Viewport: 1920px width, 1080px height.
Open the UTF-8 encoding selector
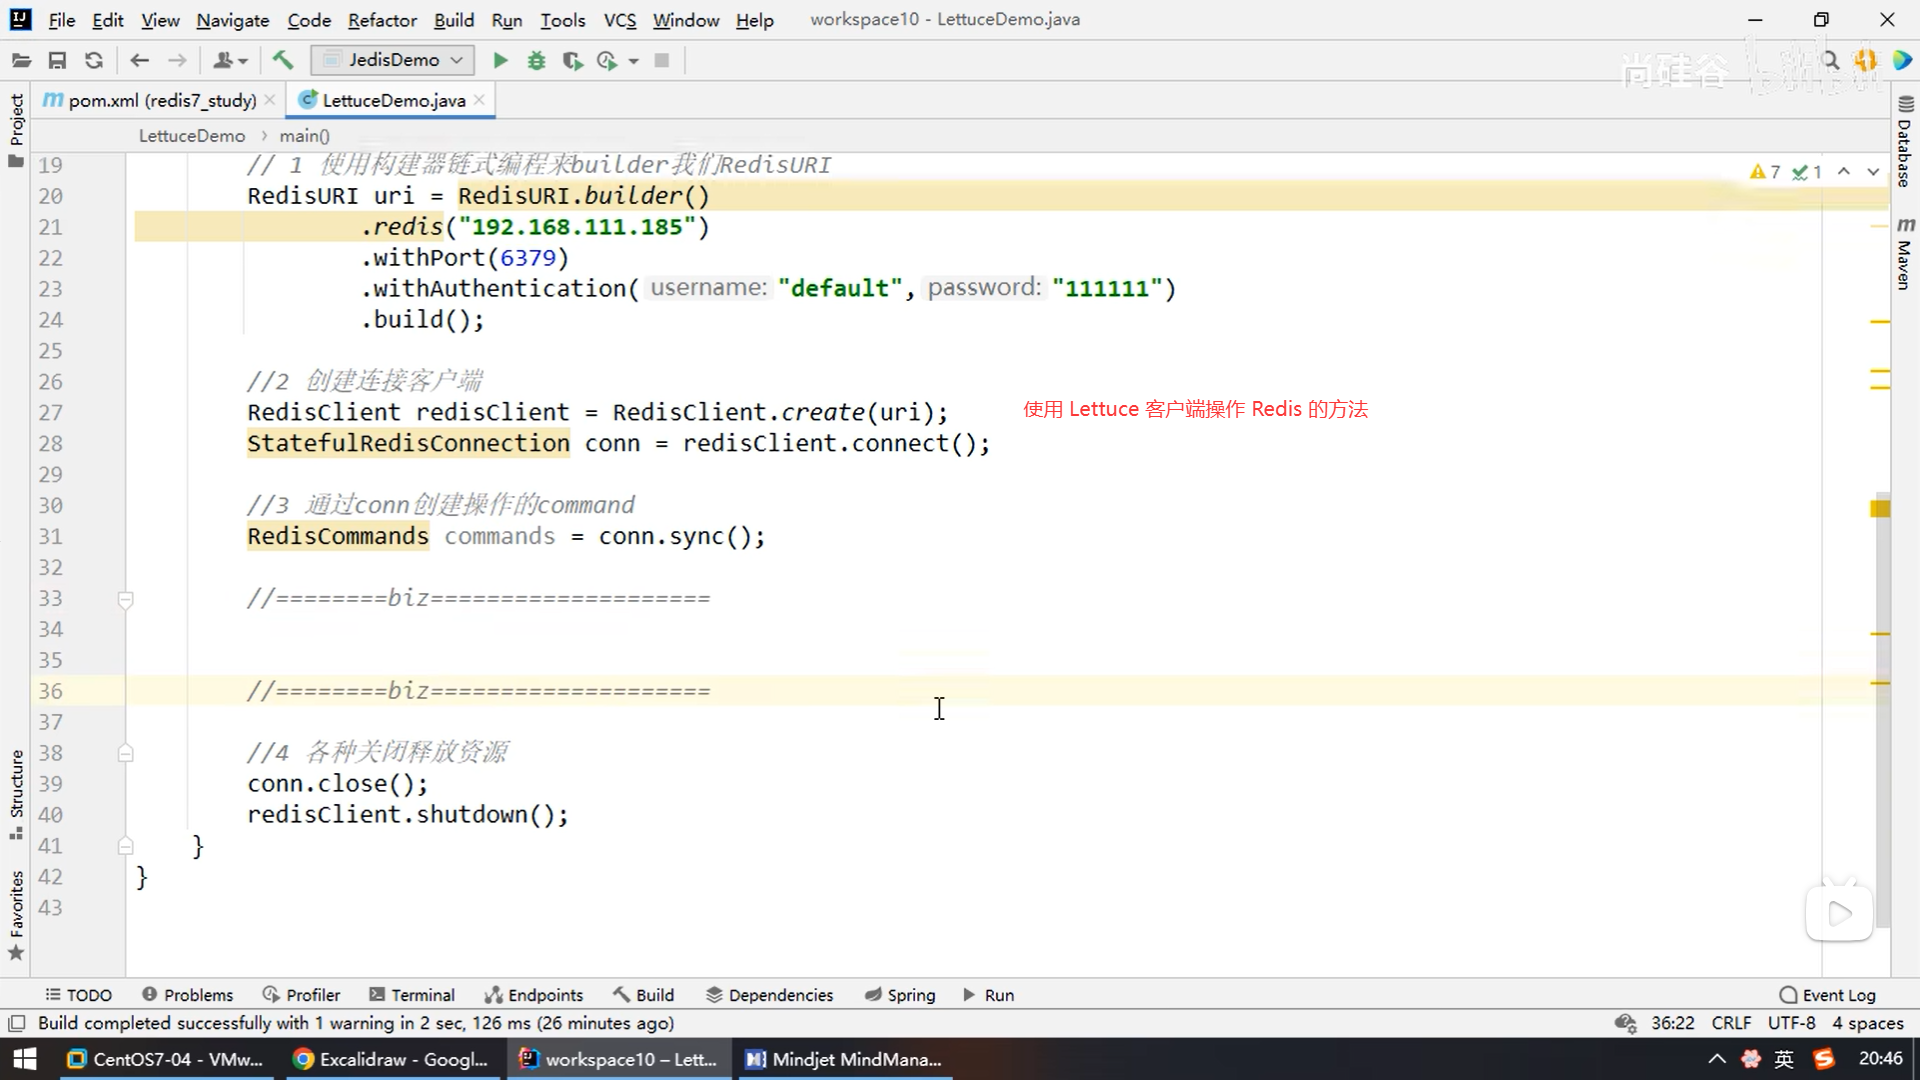(x=1791, y=1023)
